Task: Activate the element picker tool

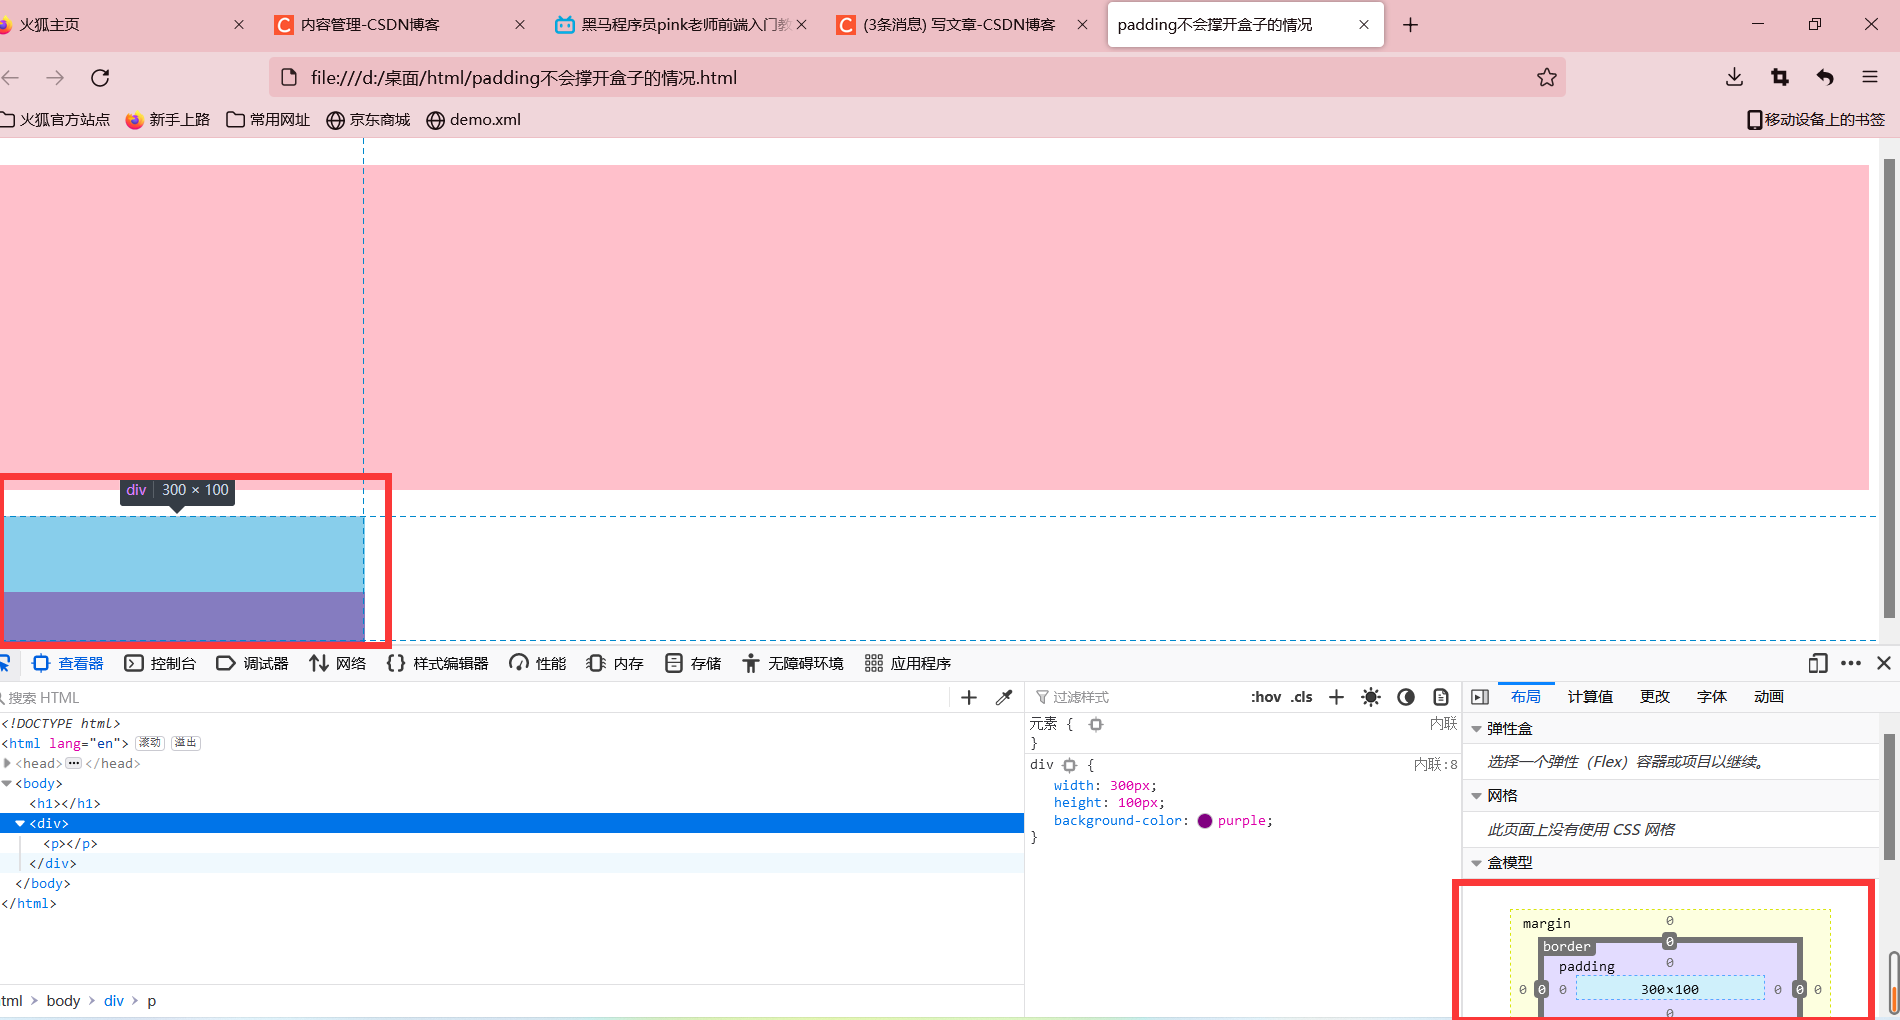Action: coord(4,663)
